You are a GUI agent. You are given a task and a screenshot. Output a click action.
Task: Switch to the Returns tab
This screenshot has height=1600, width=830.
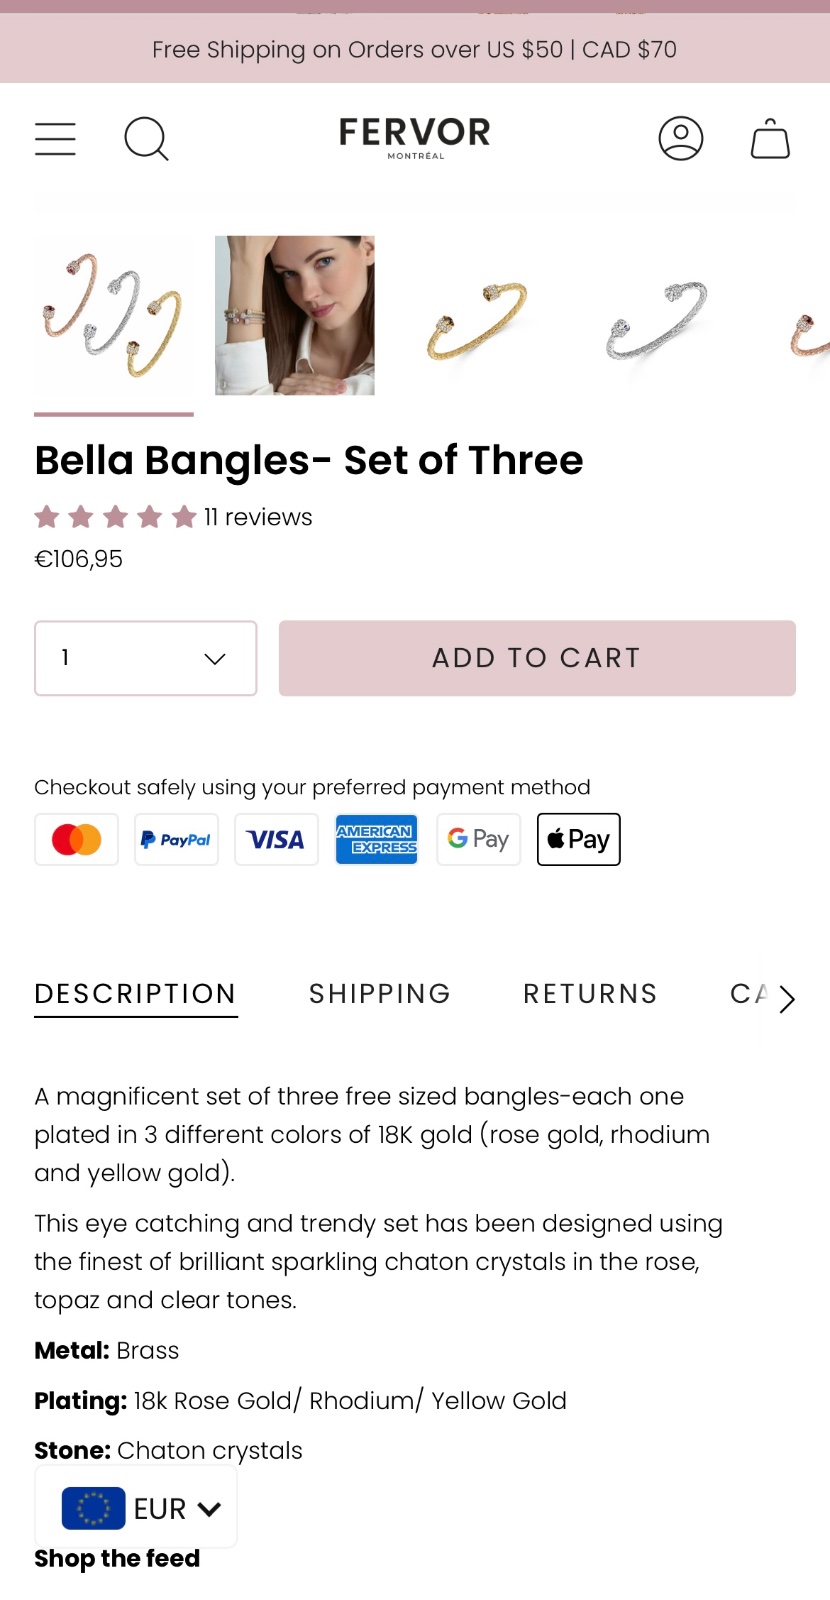click(x=590, y=994)
